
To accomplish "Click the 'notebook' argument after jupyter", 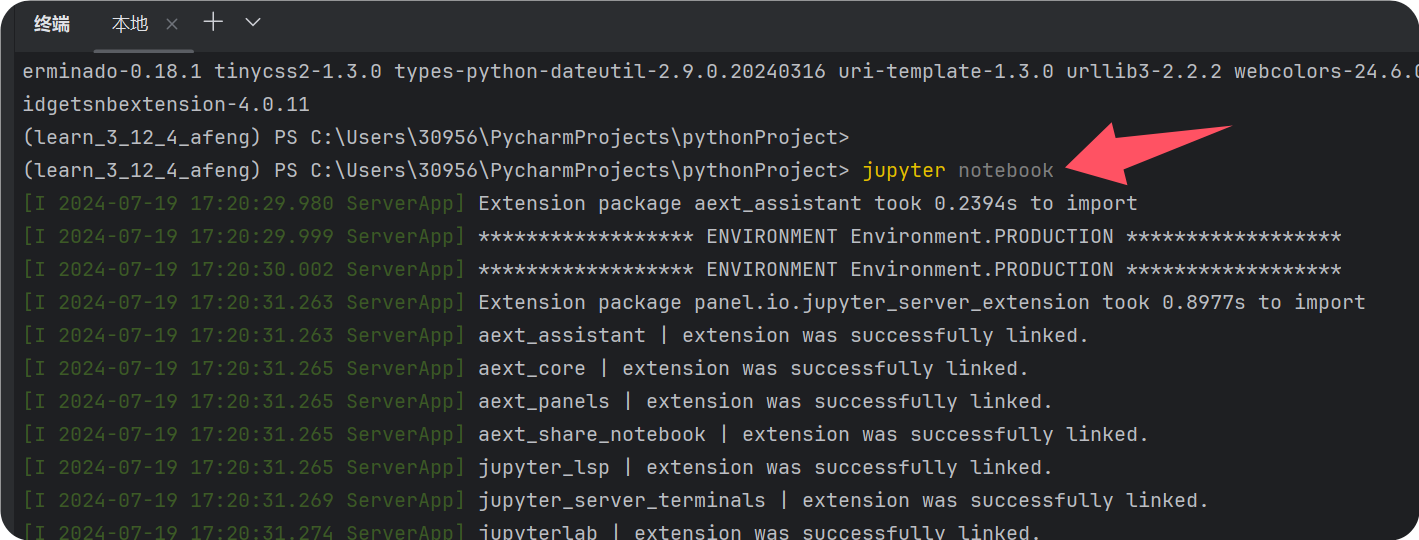I will tap(1006, 170).
